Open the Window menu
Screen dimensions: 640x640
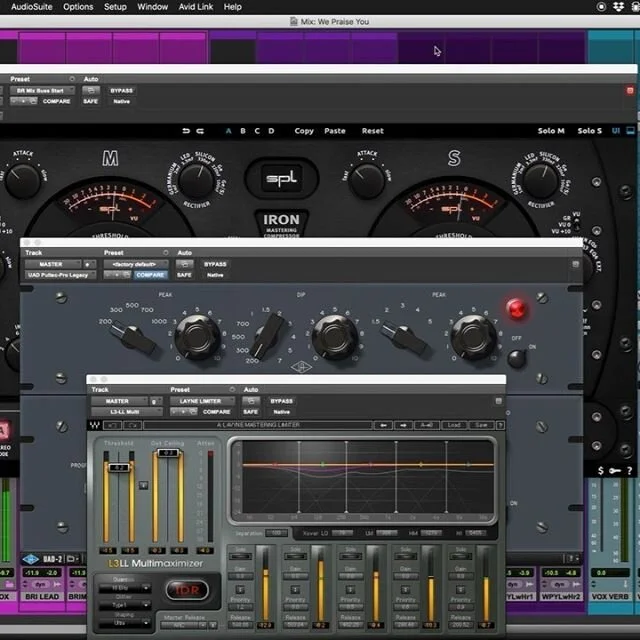click(x=153, y=7)
